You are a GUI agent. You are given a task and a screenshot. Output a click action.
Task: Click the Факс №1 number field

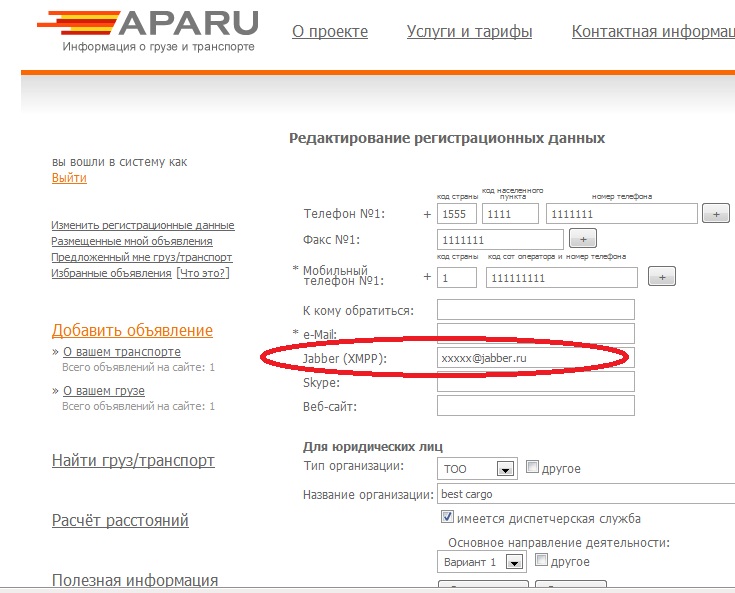tap(500, 240)
